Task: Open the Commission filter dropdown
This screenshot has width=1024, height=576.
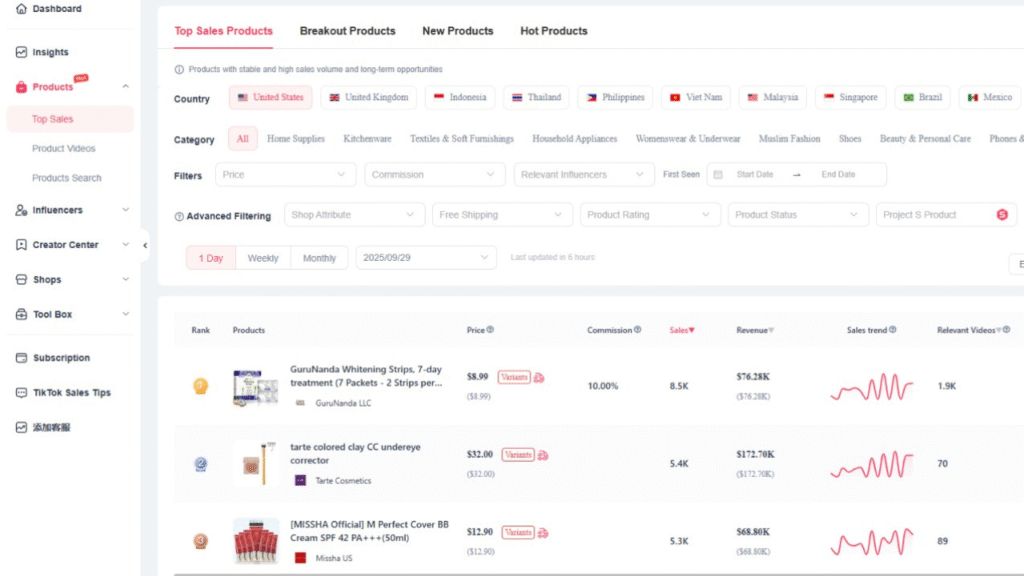Action: (434, 173)
